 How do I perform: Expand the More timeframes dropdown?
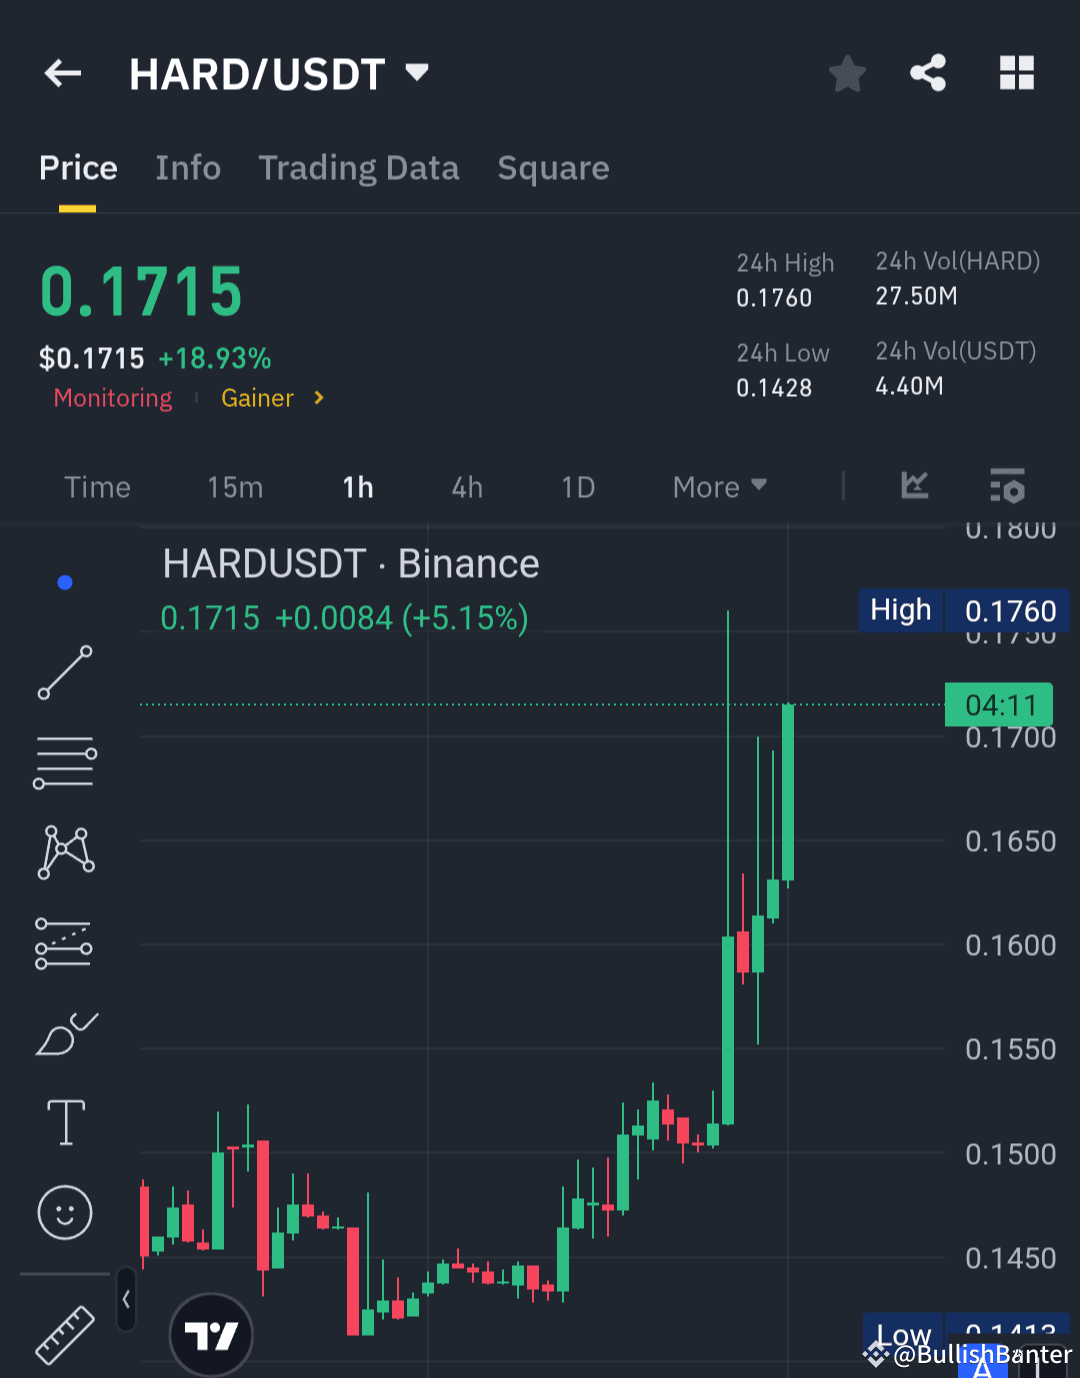click(x=718, y=487)
